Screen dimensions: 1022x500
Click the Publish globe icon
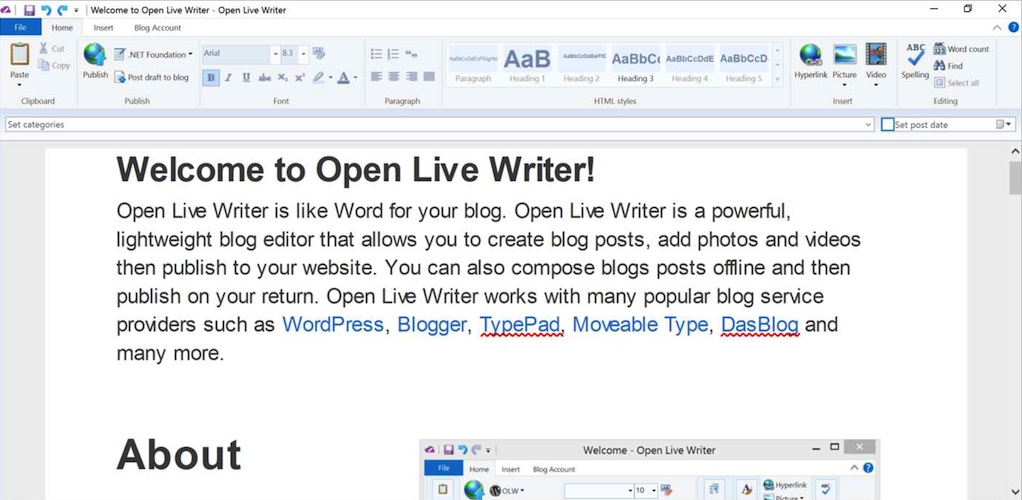click(x=95, y=55)
